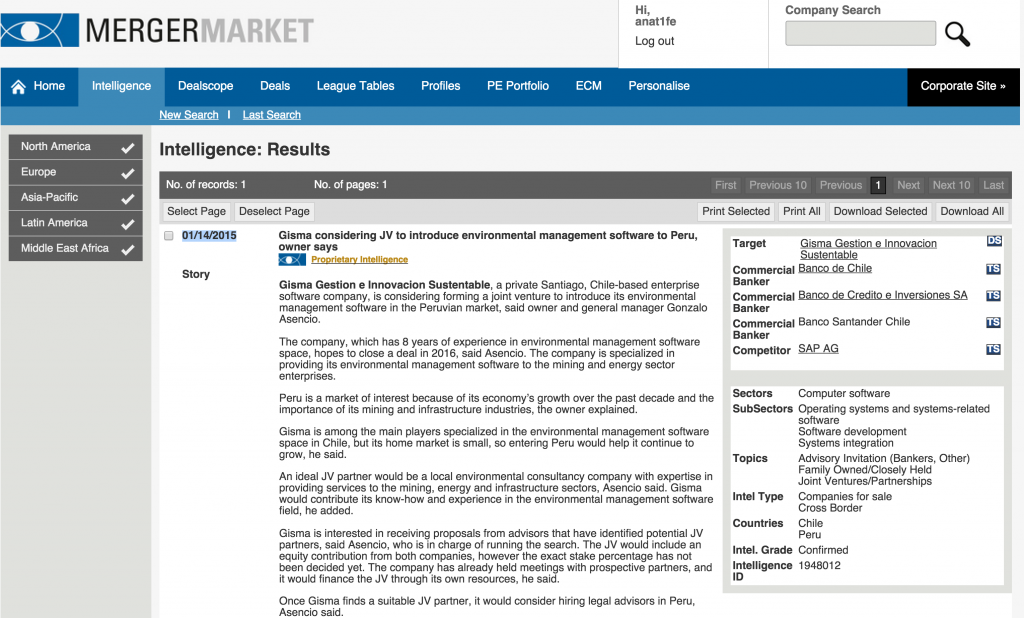The height and width of the screenshot is (618, 1024).
Task: Click the Print Selected button
Action: coord(736,212)
